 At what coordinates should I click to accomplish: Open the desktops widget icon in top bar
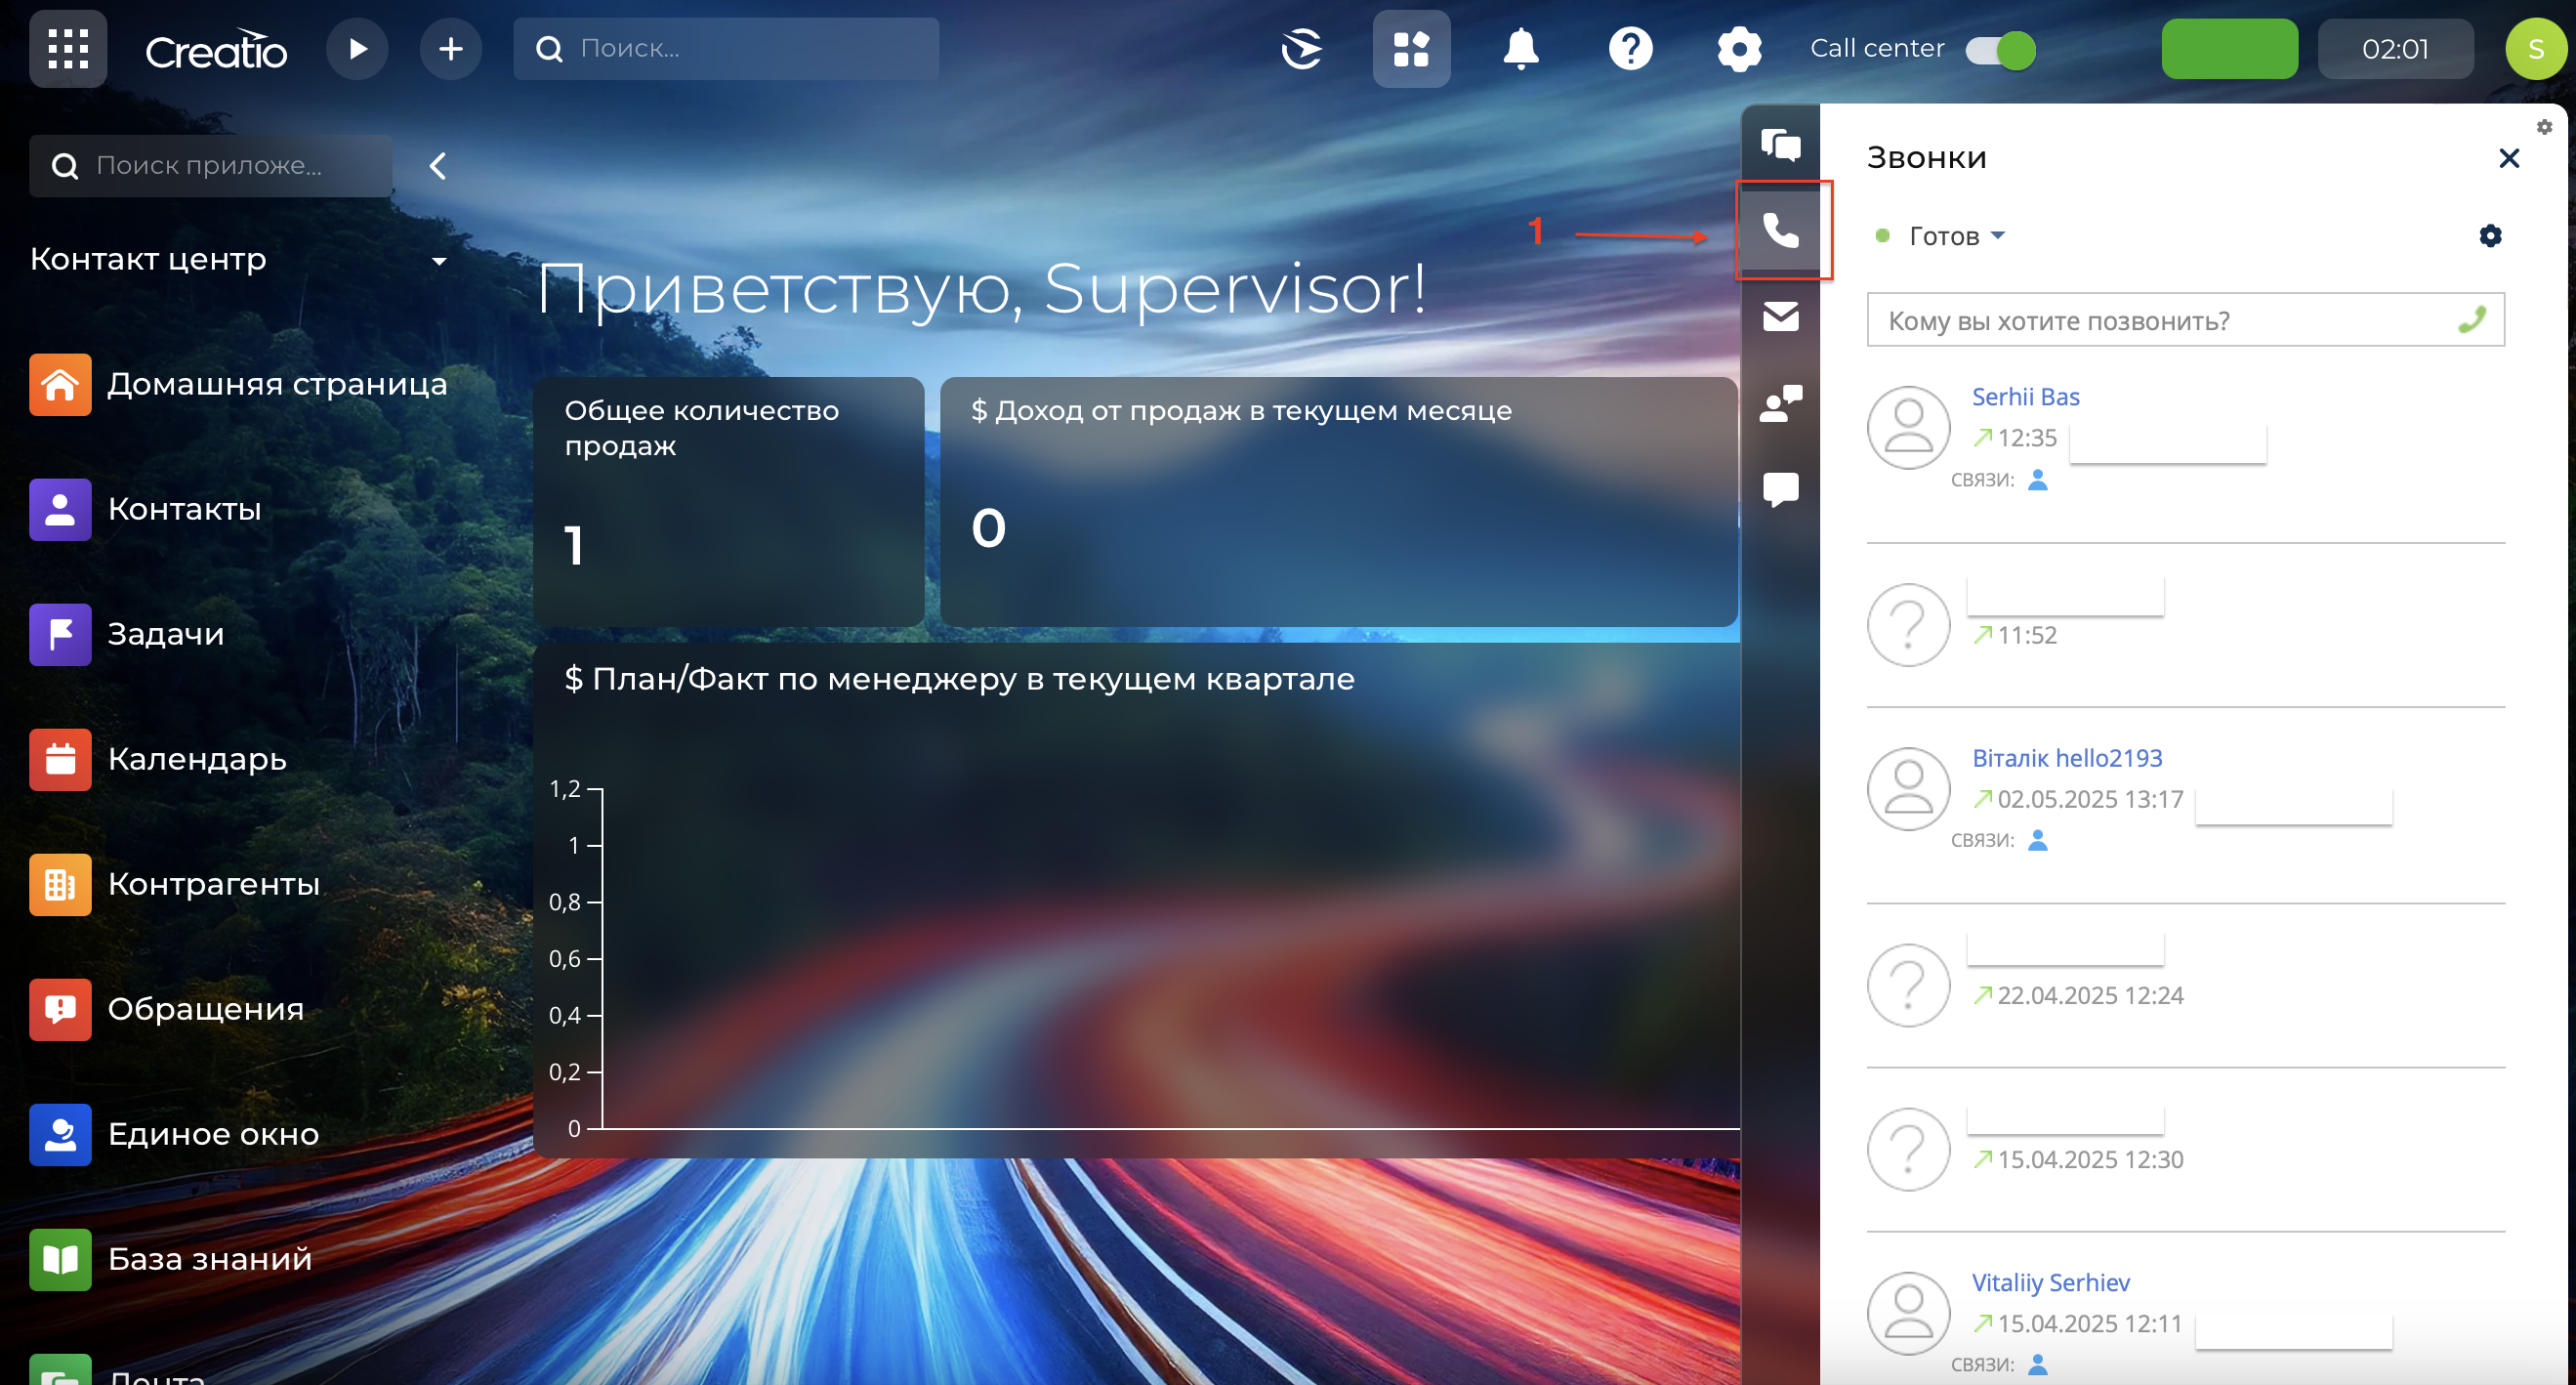point(1411,48)
